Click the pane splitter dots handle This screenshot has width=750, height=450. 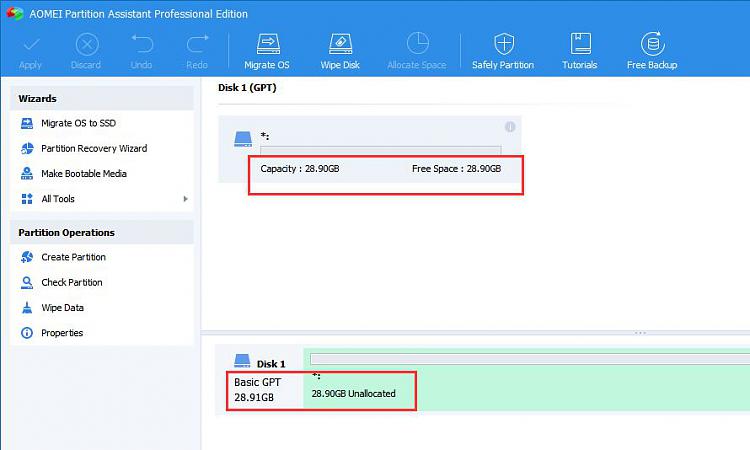coord(640,333)
